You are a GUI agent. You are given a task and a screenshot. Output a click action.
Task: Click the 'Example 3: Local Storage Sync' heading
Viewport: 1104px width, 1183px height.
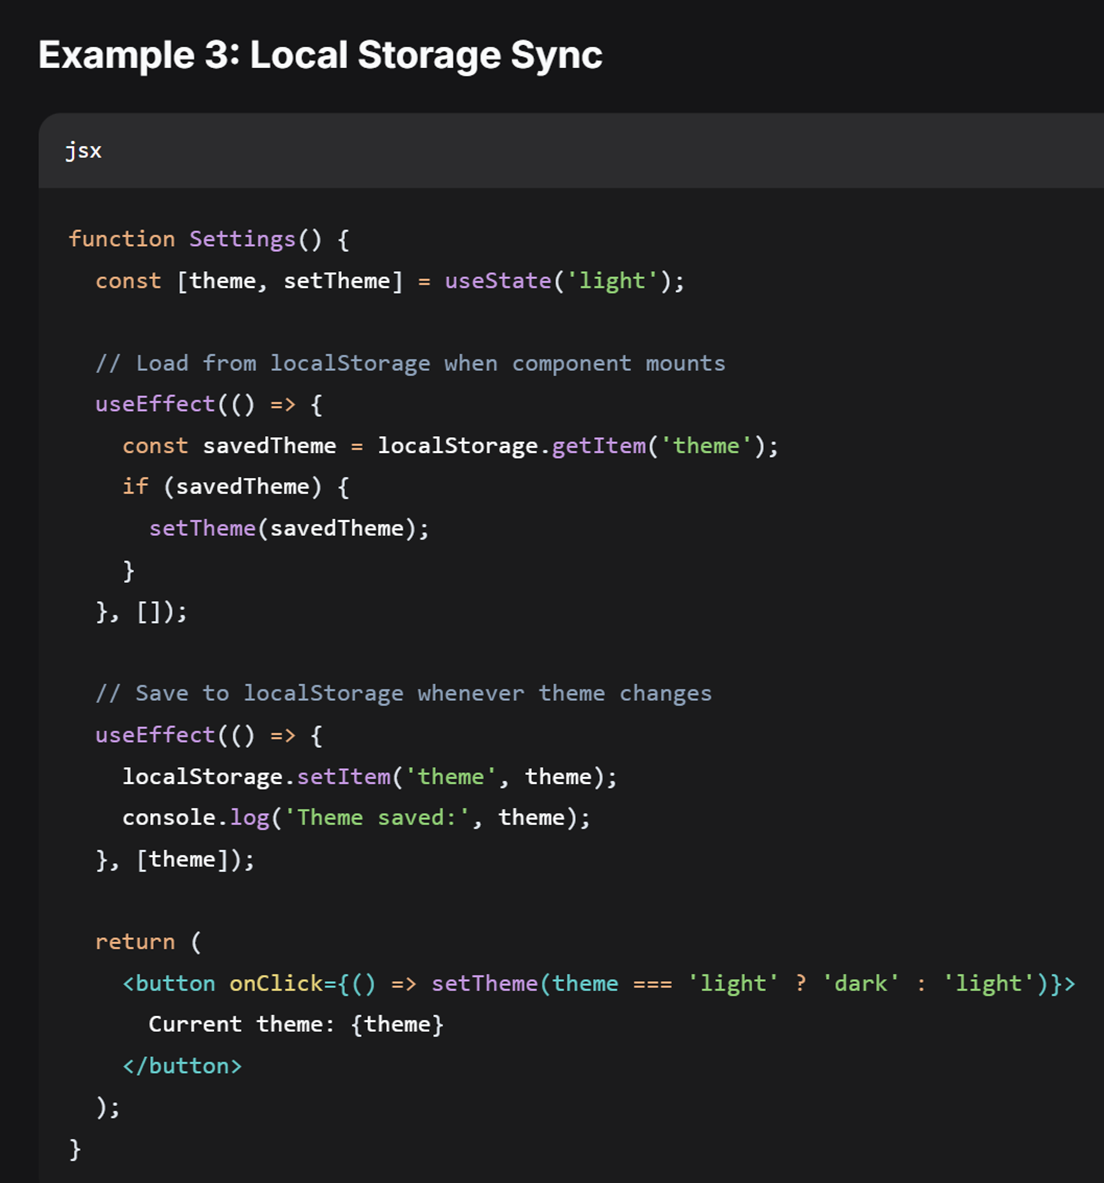tap(320, 55)
